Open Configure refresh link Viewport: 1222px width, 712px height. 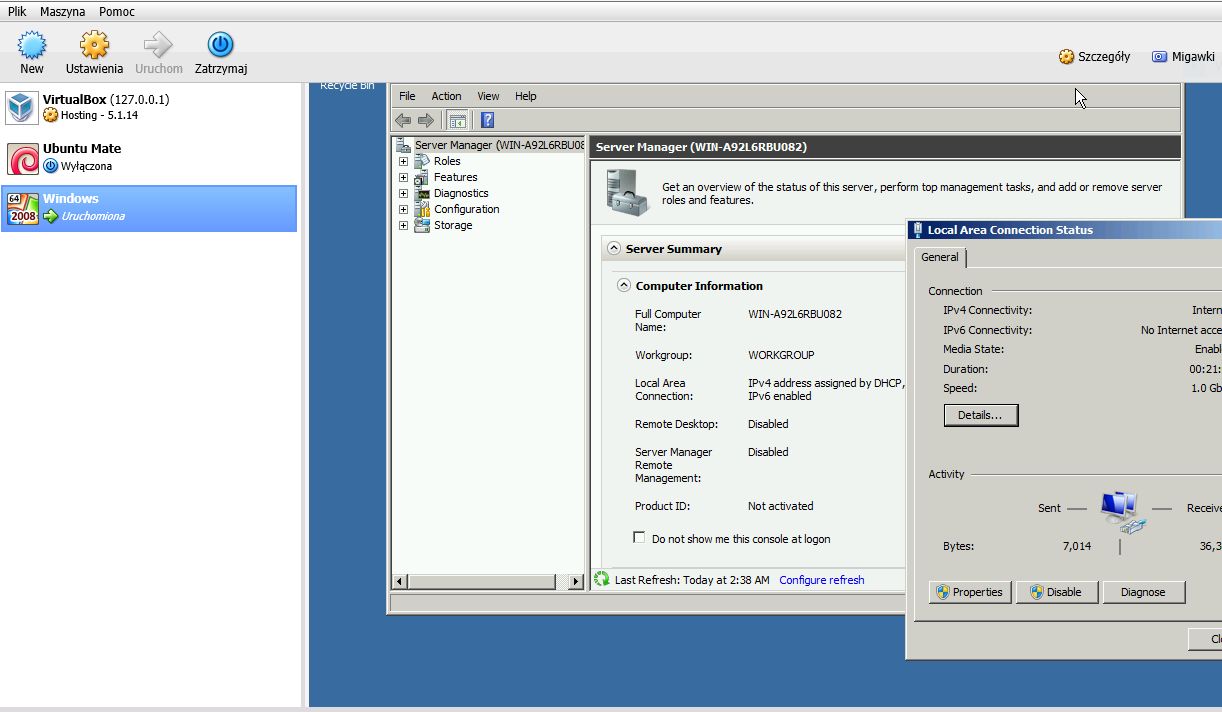click(x=822, y=580)
